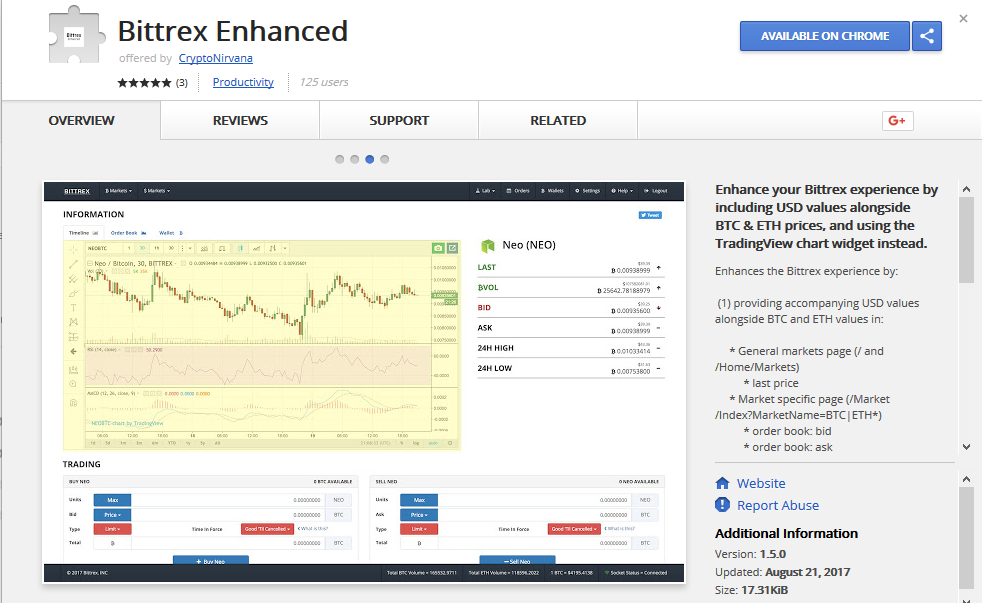The height and width of the screenshot is (603, 982).
Task: Click the '(3)' review count
Action: tap(182, 83)
